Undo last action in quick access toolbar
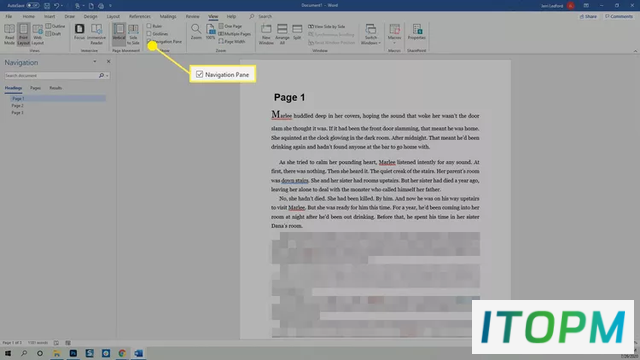This screenshot has width=640, height=360. [x=56, y=6]
